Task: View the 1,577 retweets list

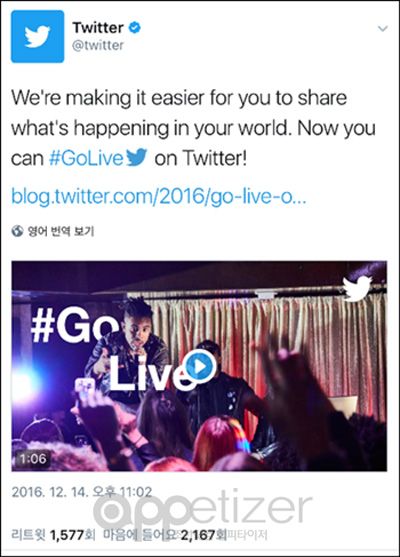Action: pyautogui.click(x=53, y=534)
